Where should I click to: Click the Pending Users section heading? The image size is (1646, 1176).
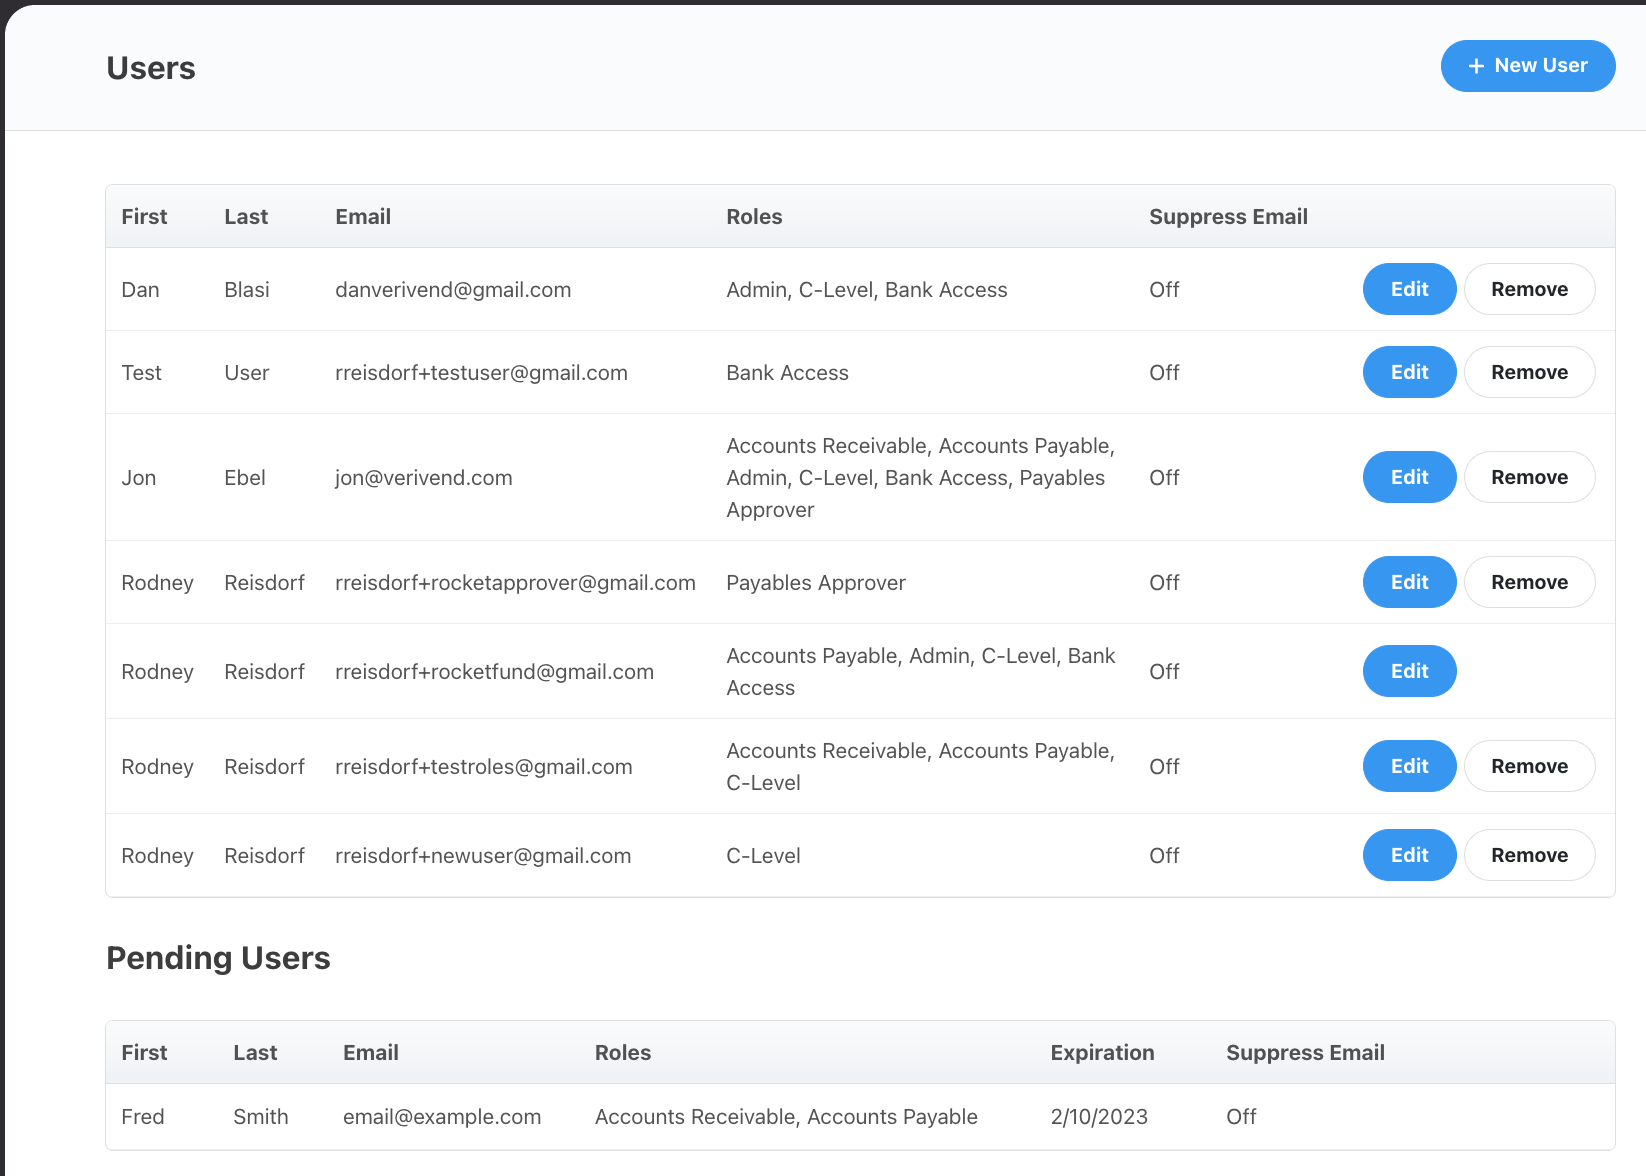click(x=218, y=957)
